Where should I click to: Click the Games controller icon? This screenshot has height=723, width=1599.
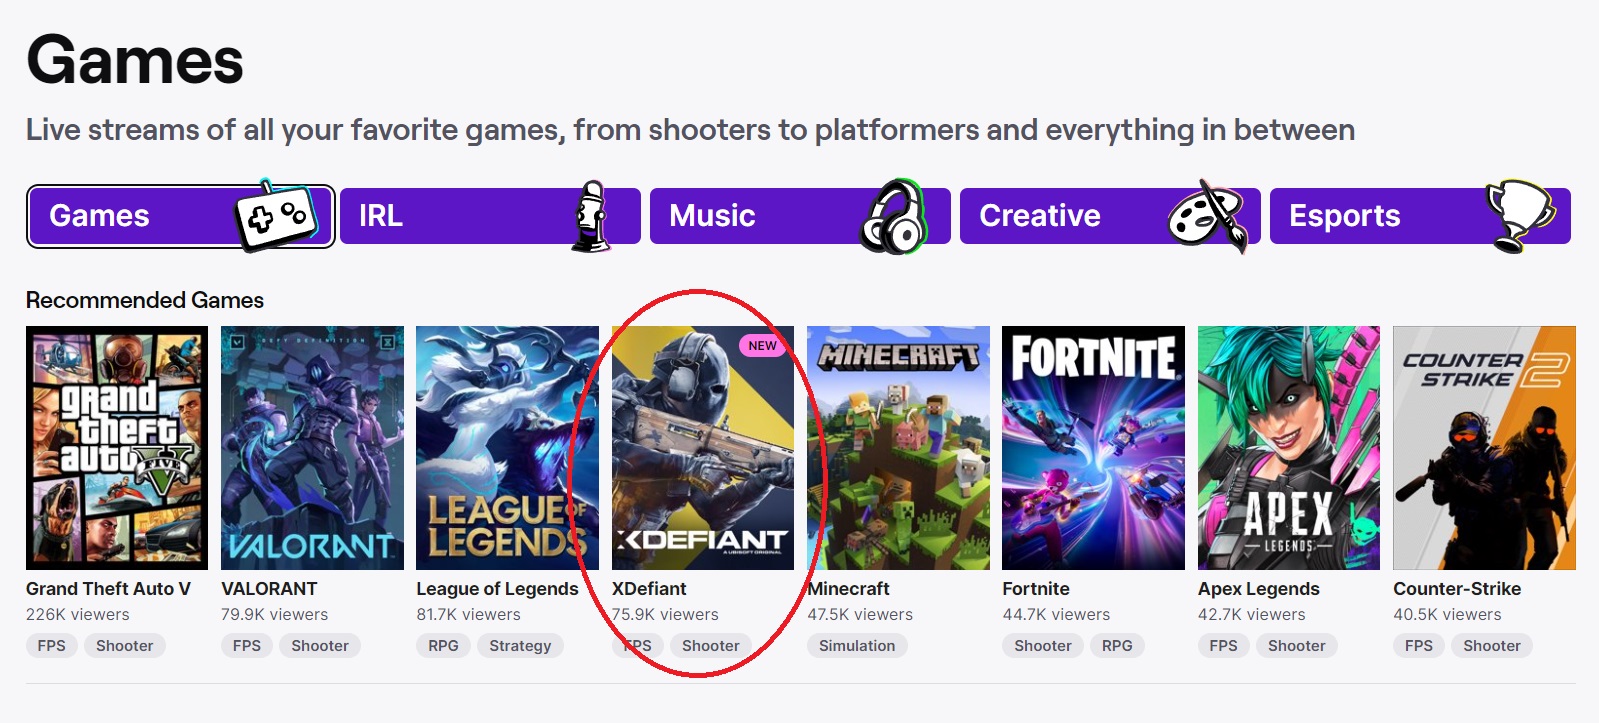click(x=275, y=214)
